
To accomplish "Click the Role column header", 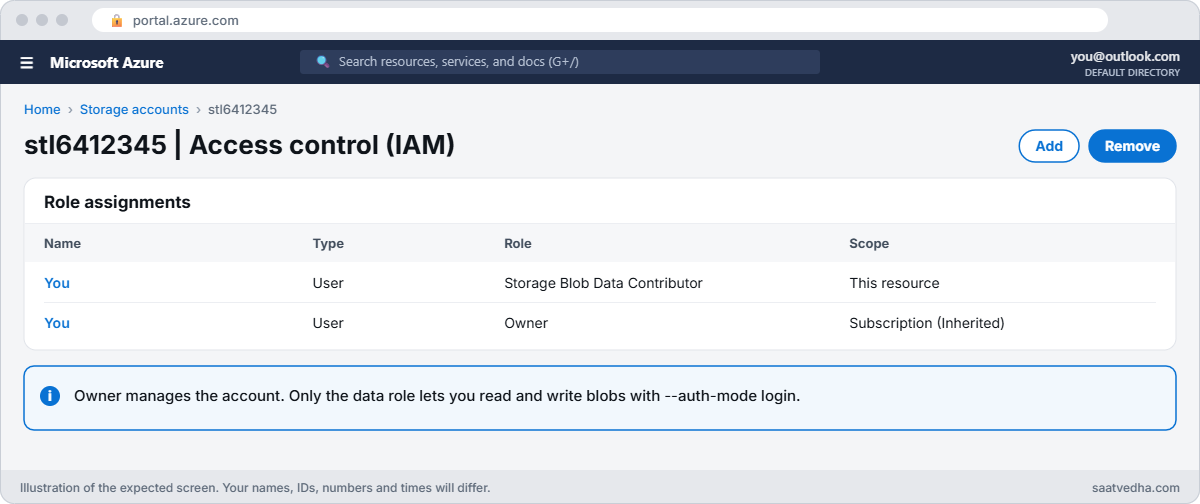I will 518,243.
